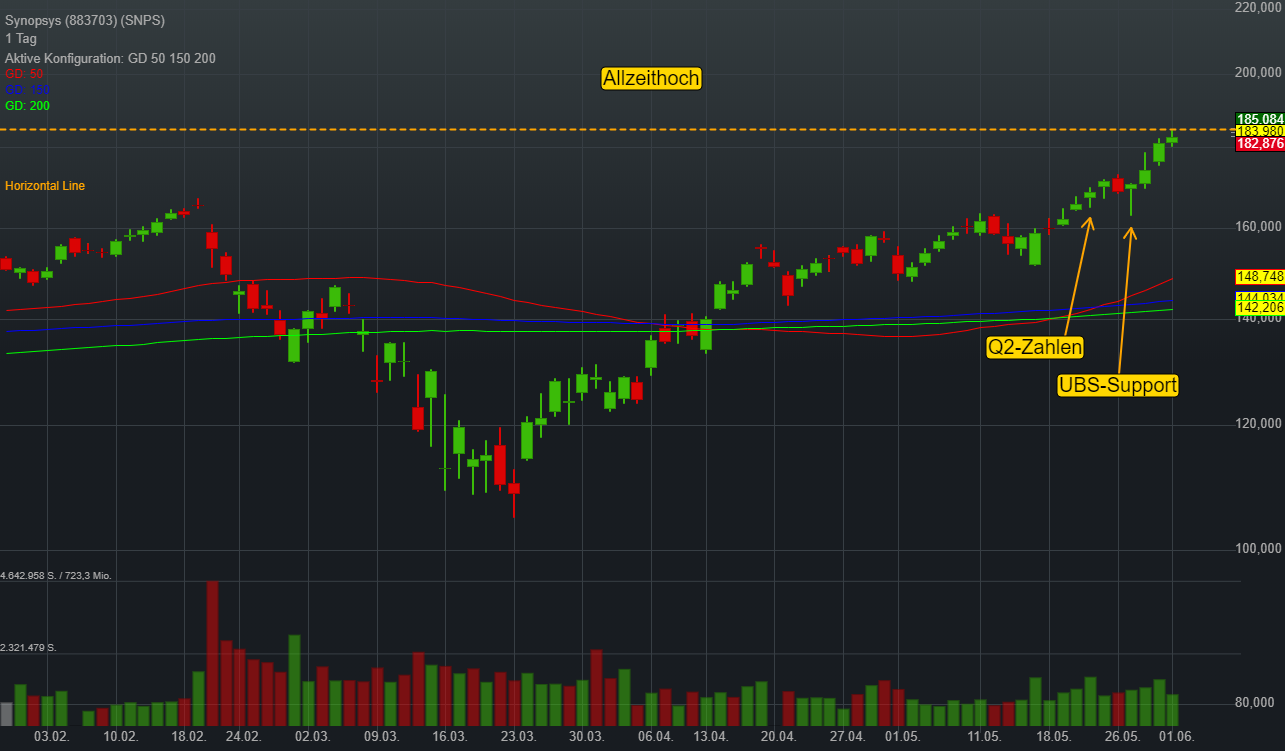Click the 24.02. date axis label
The height and width of the screenshot is (751, 1285).
click(243, 737)
